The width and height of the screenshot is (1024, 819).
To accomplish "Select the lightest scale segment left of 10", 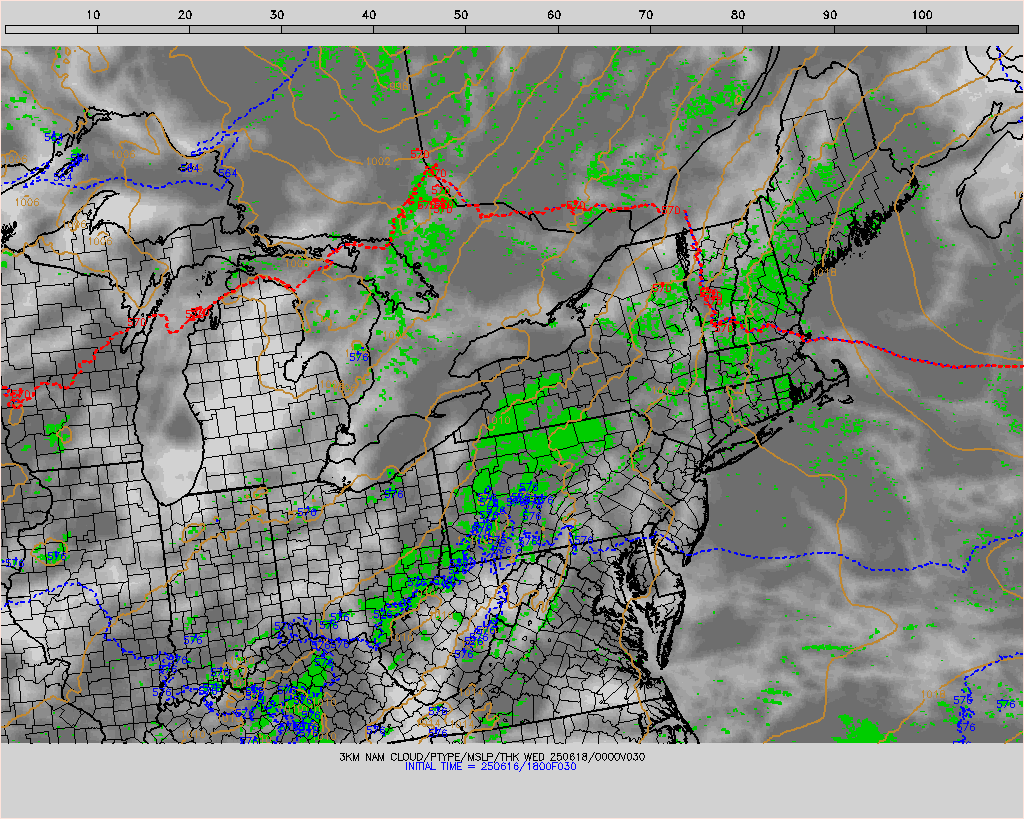I will pyautogui.click(x=51, y=29).
